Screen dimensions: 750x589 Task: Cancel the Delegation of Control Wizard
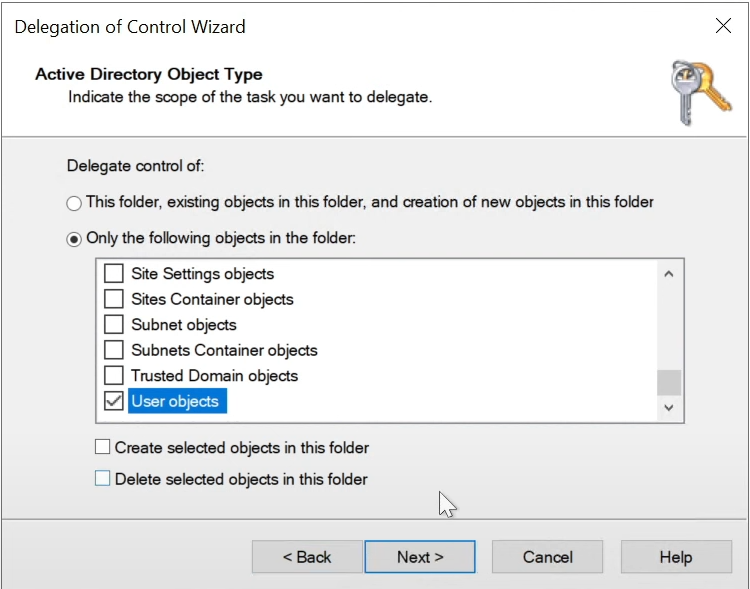547,557
